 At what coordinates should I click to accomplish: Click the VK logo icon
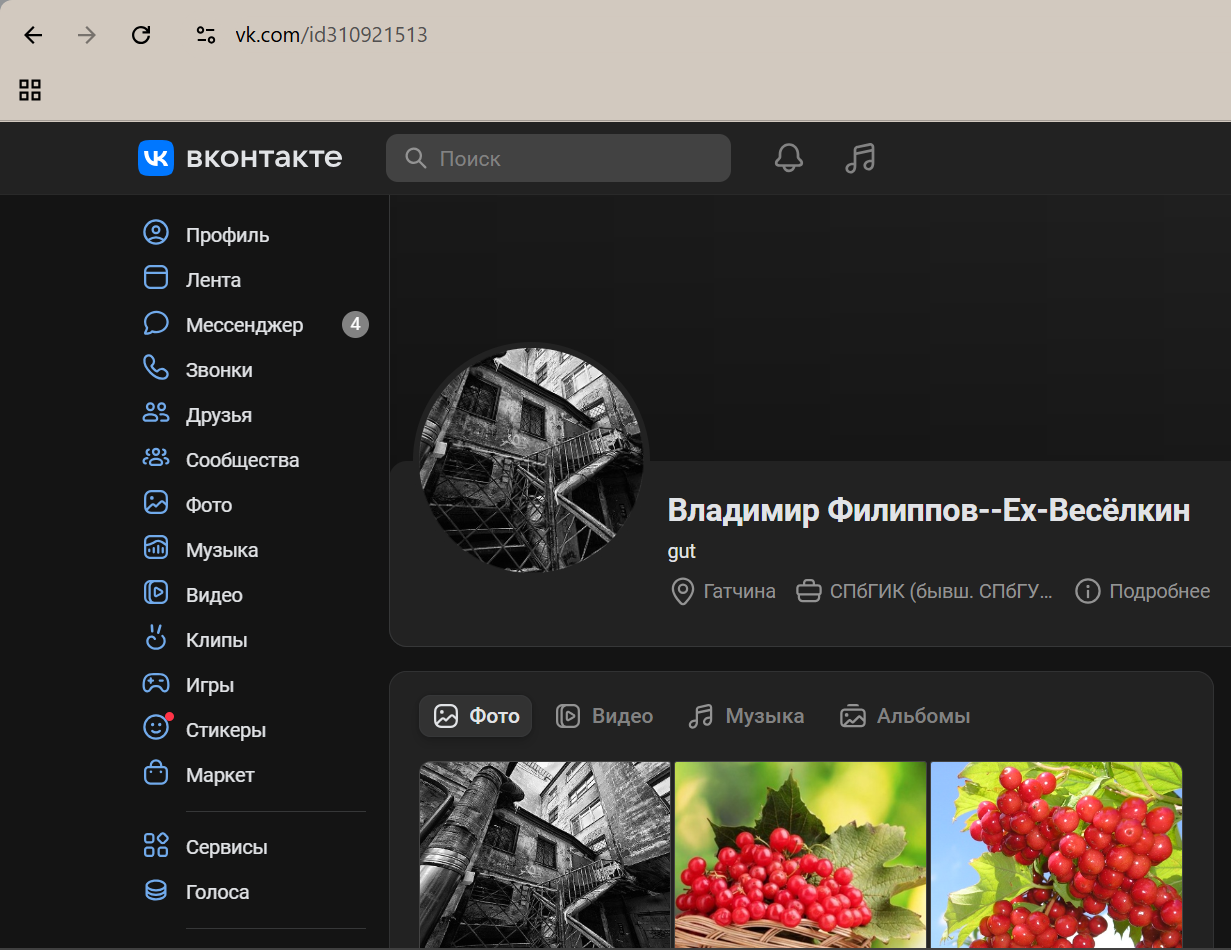156,158
